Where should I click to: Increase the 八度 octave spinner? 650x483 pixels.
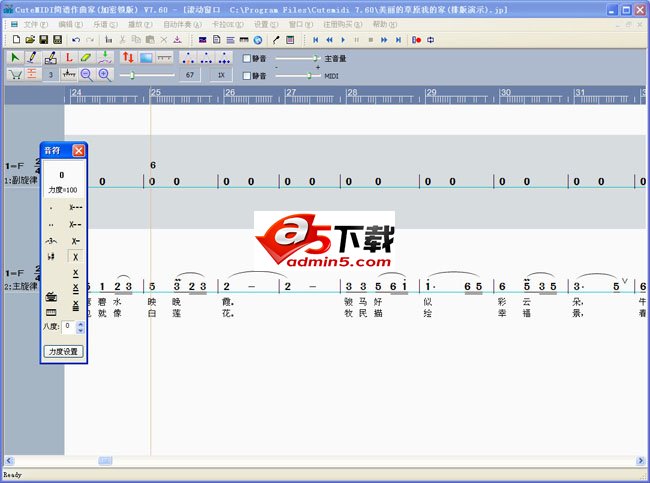point(80,324)
